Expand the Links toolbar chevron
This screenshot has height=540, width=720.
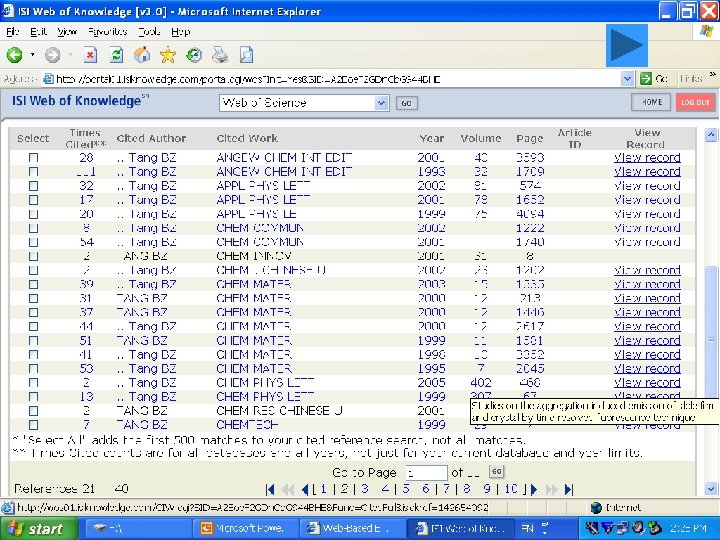click(x=713, y=74)
